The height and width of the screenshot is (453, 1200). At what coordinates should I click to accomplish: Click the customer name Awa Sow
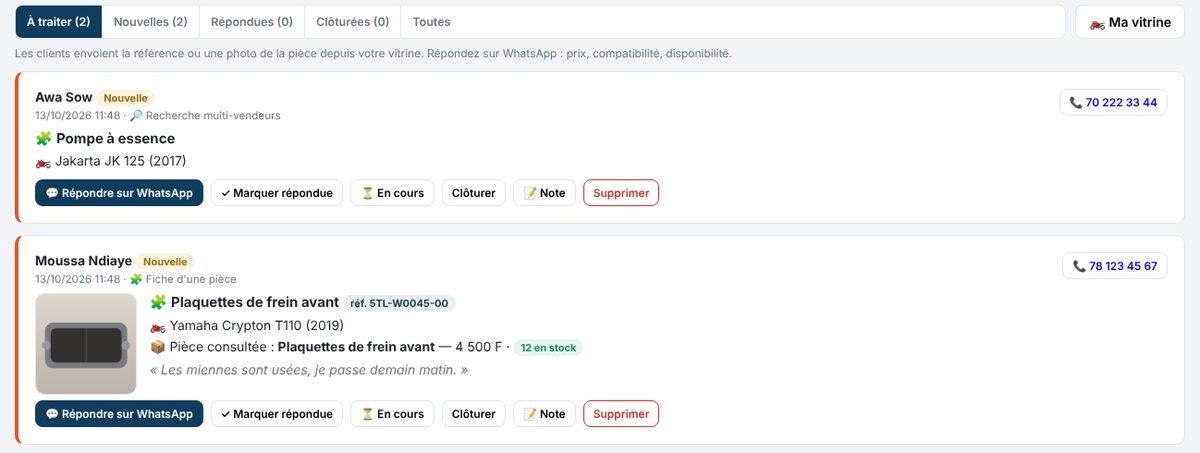[x=64, y=97]
